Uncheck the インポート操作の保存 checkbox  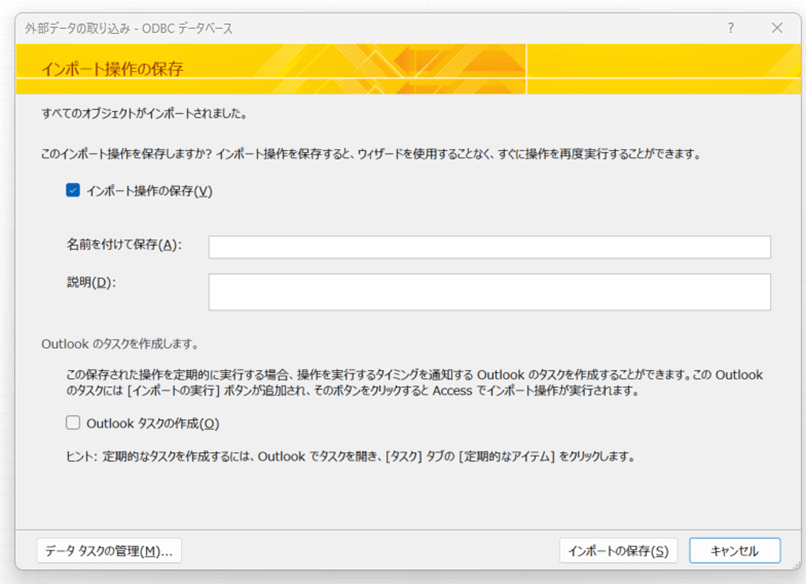[x=73, y=191]
